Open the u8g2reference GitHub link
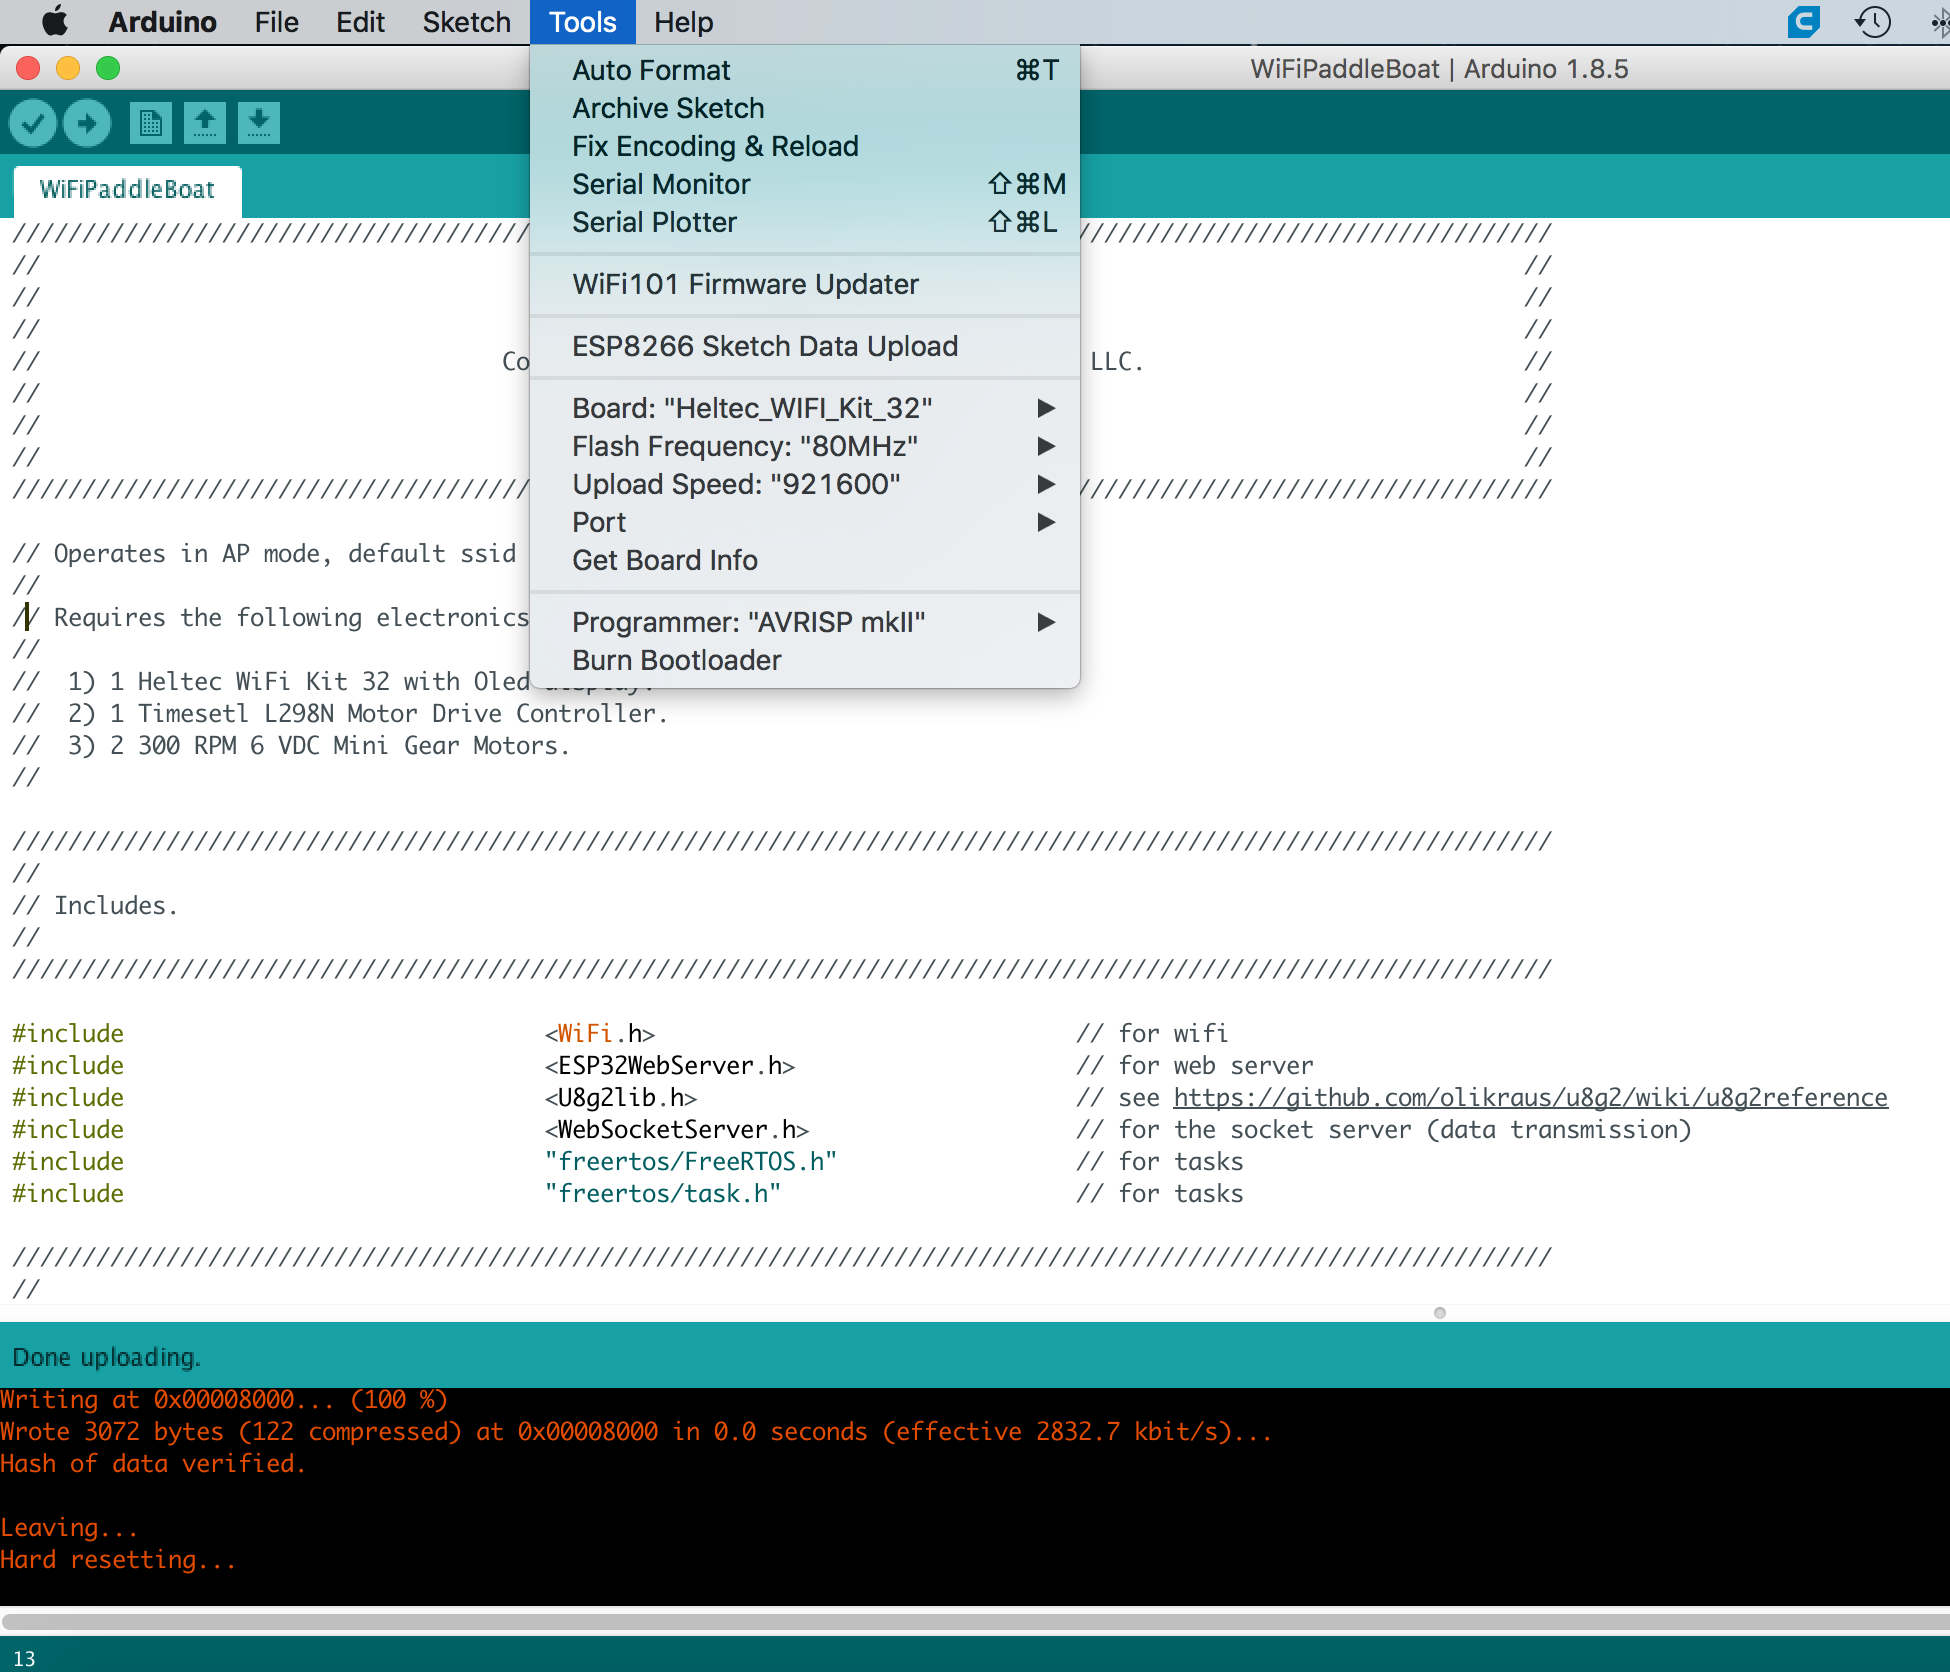1950x1672 pixels. coord(1530,1097)
